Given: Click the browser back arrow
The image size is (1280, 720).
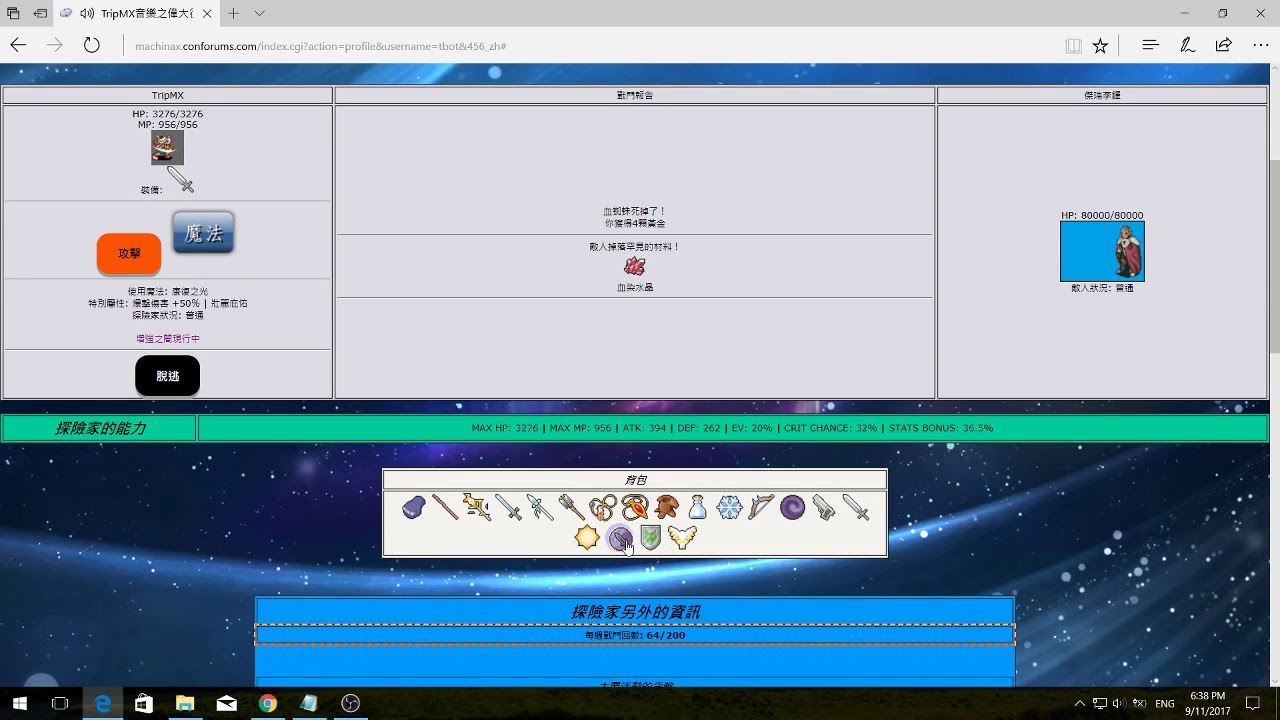Looking at the screenshot, I should [18, 45].
